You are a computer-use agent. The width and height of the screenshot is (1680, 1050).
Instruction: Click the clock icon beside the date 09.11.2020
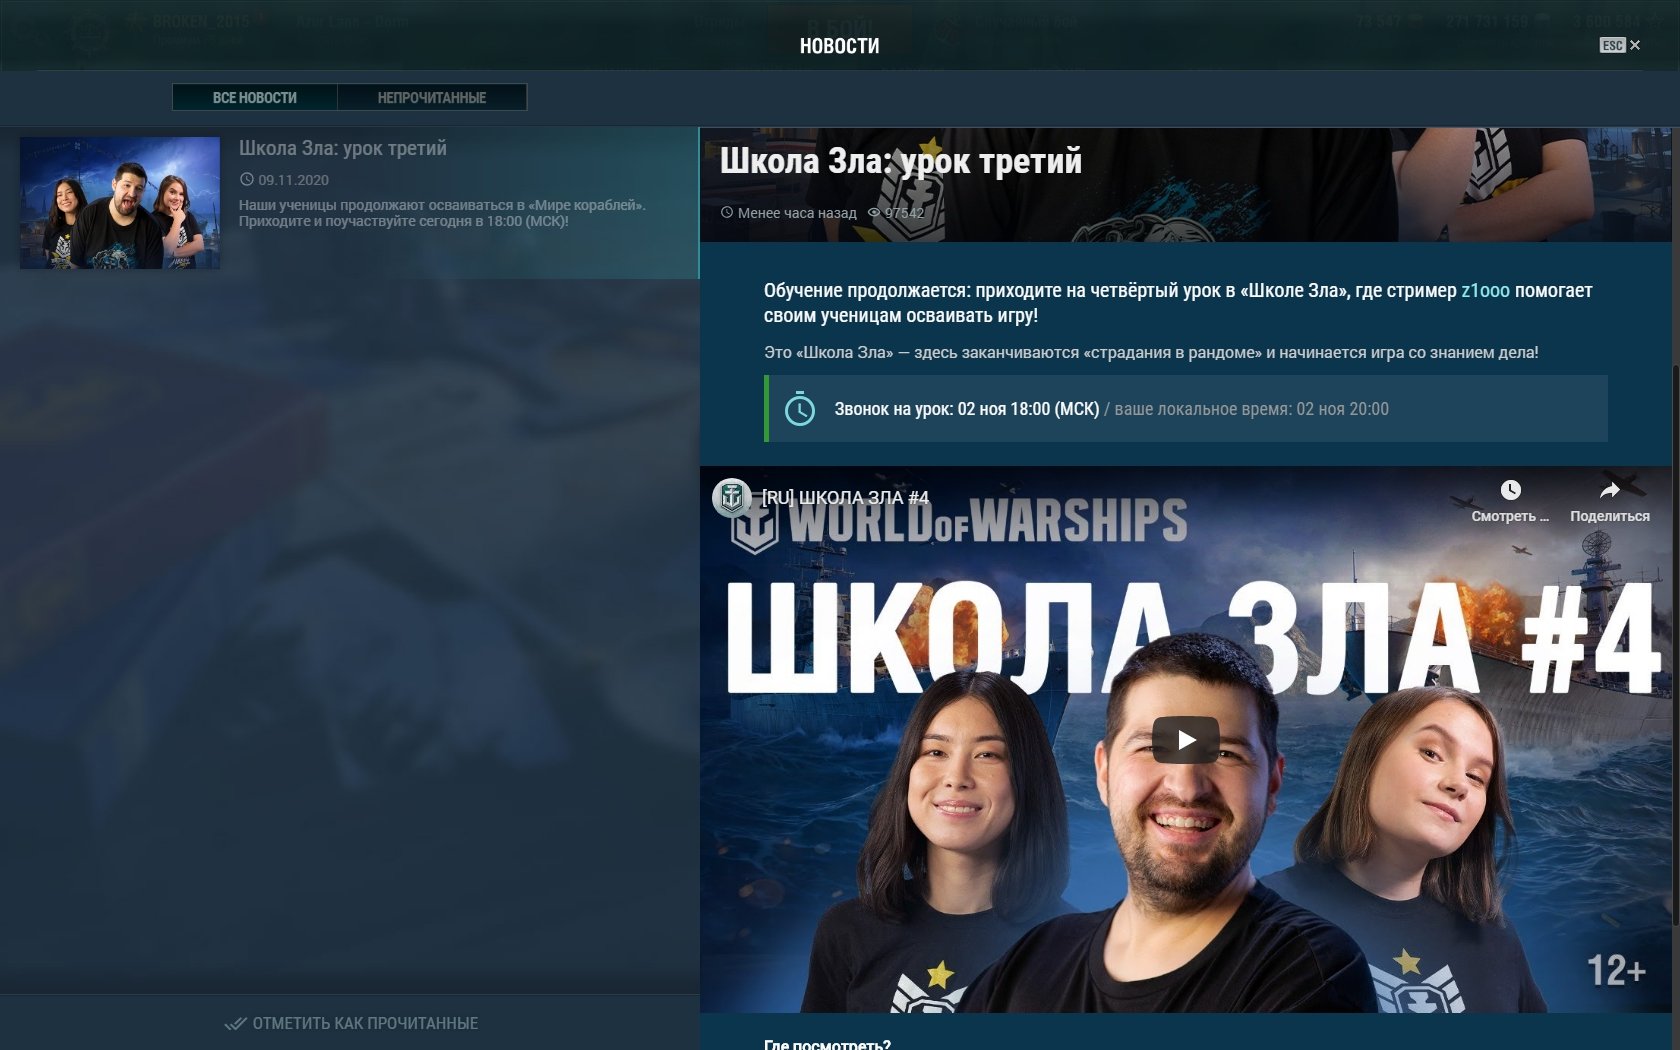[247, 180]
